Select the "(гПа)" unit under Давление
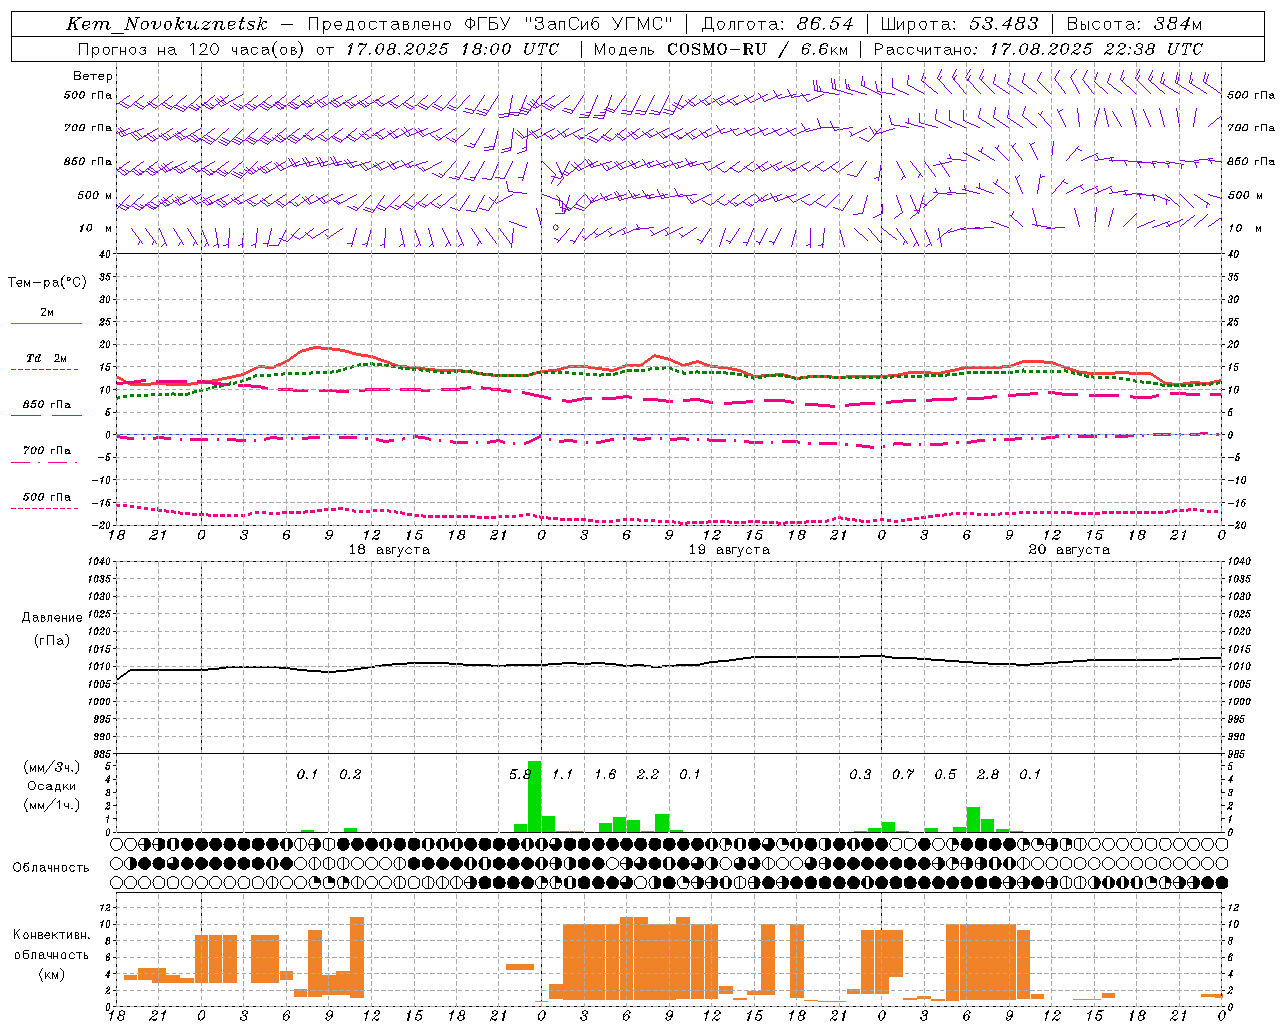 tap(52, 641)
